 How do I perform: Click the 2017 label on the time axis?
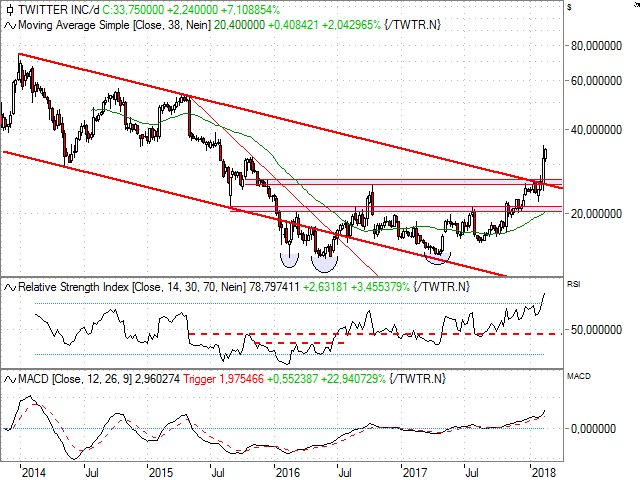415,473
